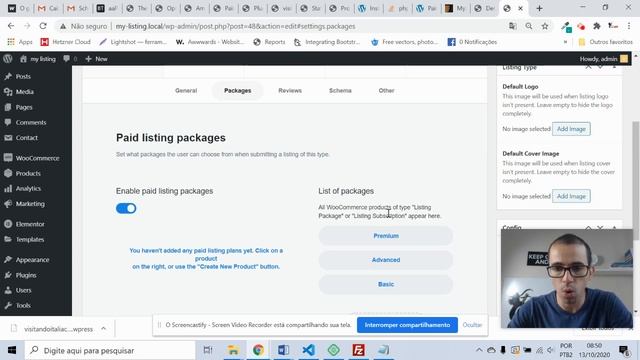This screenshot has height=360, width=640.
Task: Click the Windows Start button
Action: tap(12, 350)
